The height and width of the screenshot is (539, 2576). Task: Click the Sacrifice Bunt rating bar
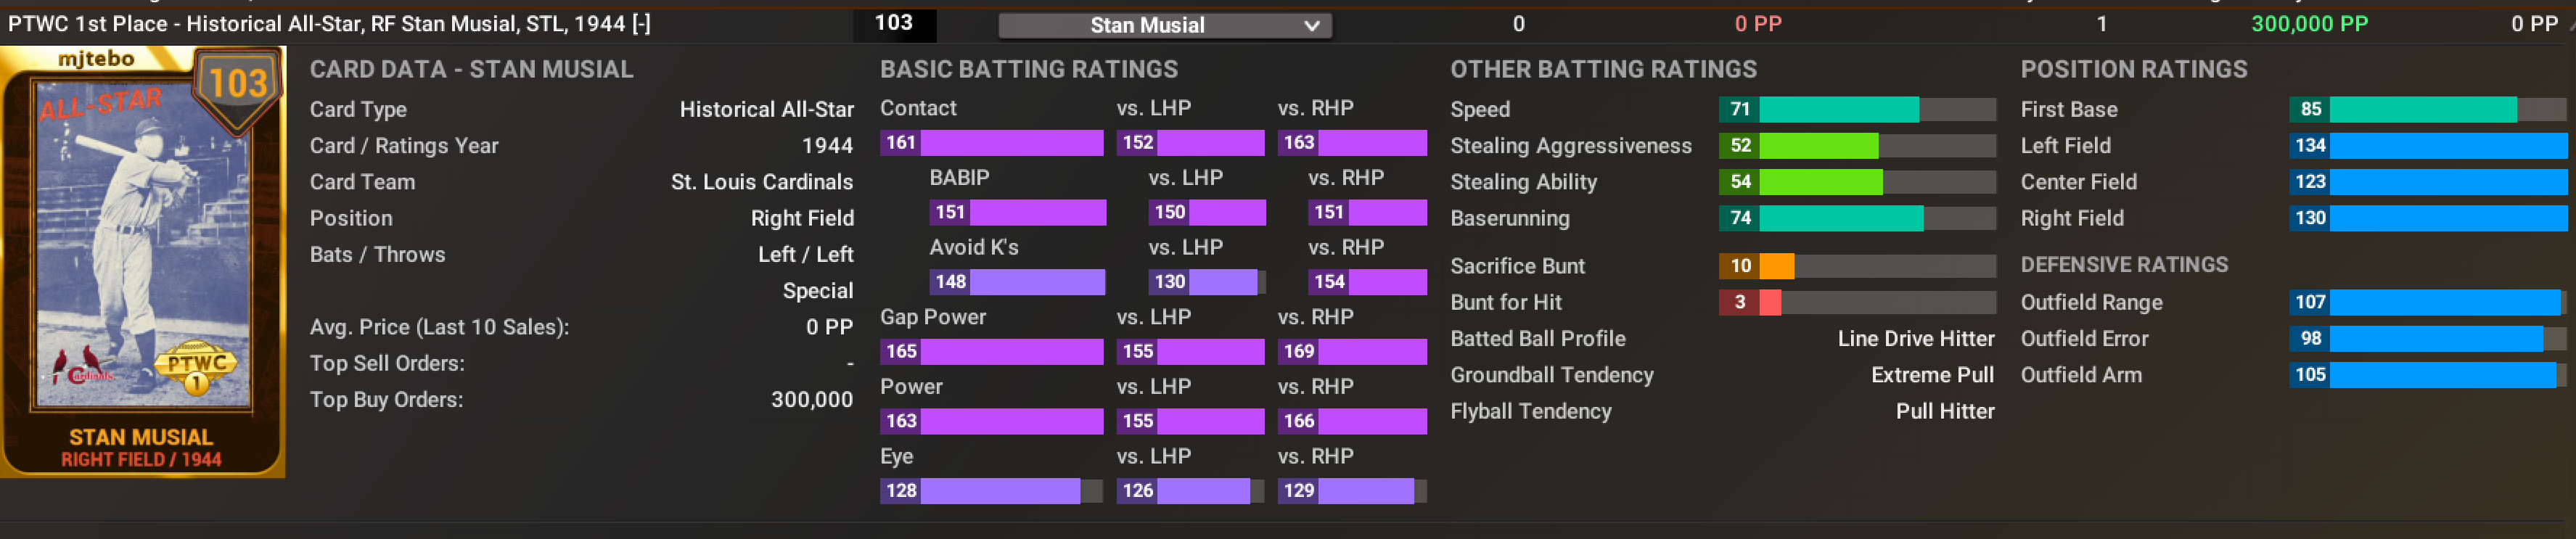click(x=1857, y=266)
